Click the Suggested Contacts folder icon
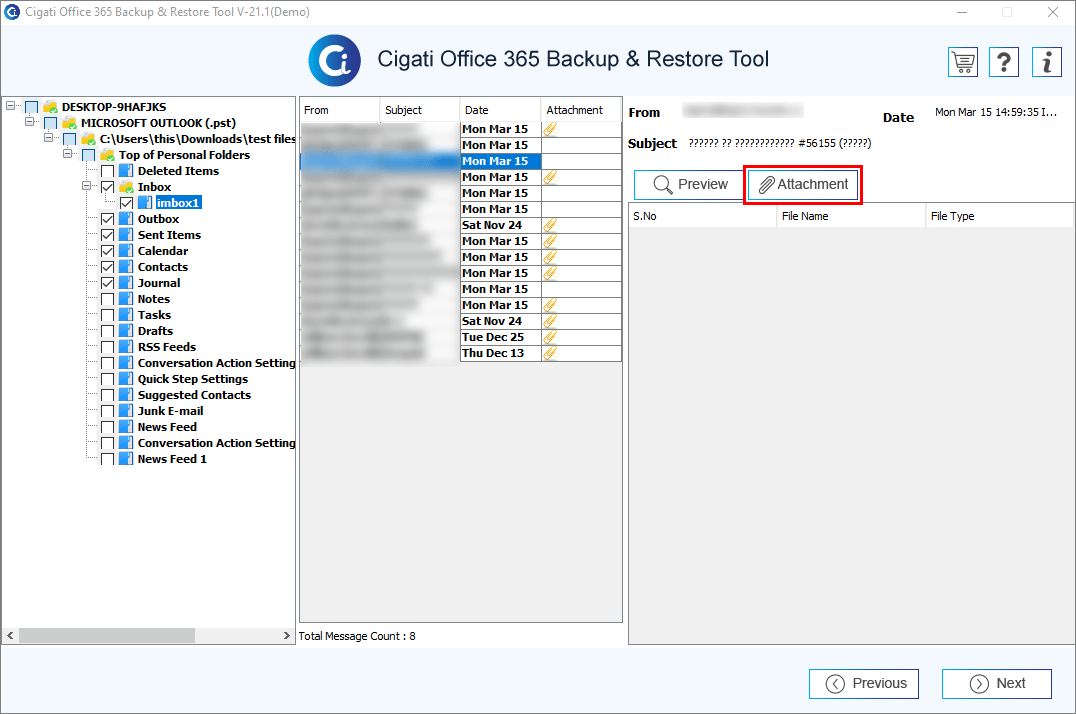The width and height of the screenshot is (1076, 714). (126, 395)
